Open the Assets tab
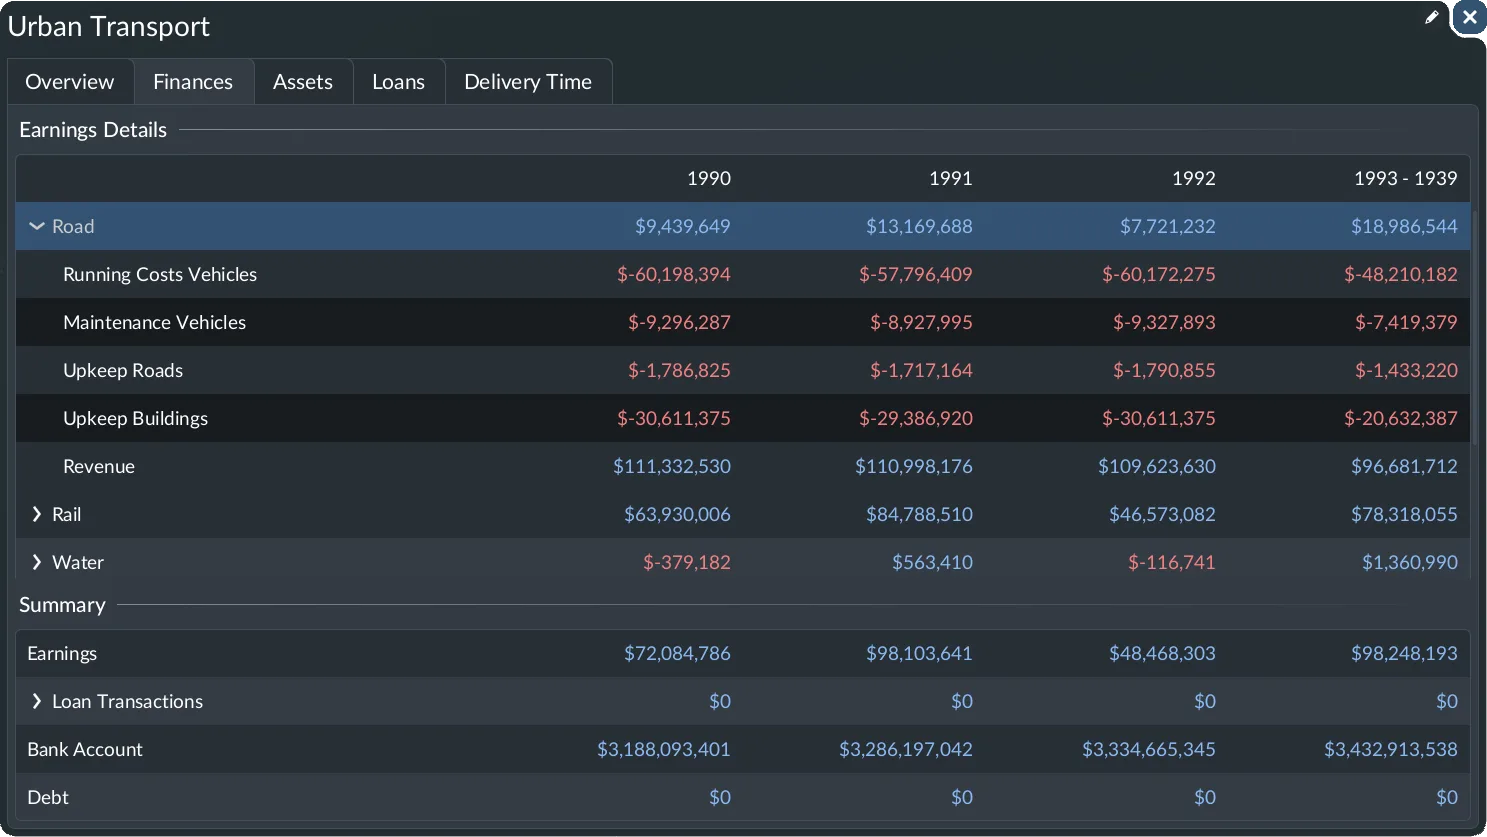Viewport: 1487px width, 837px height. coord(303,82)
